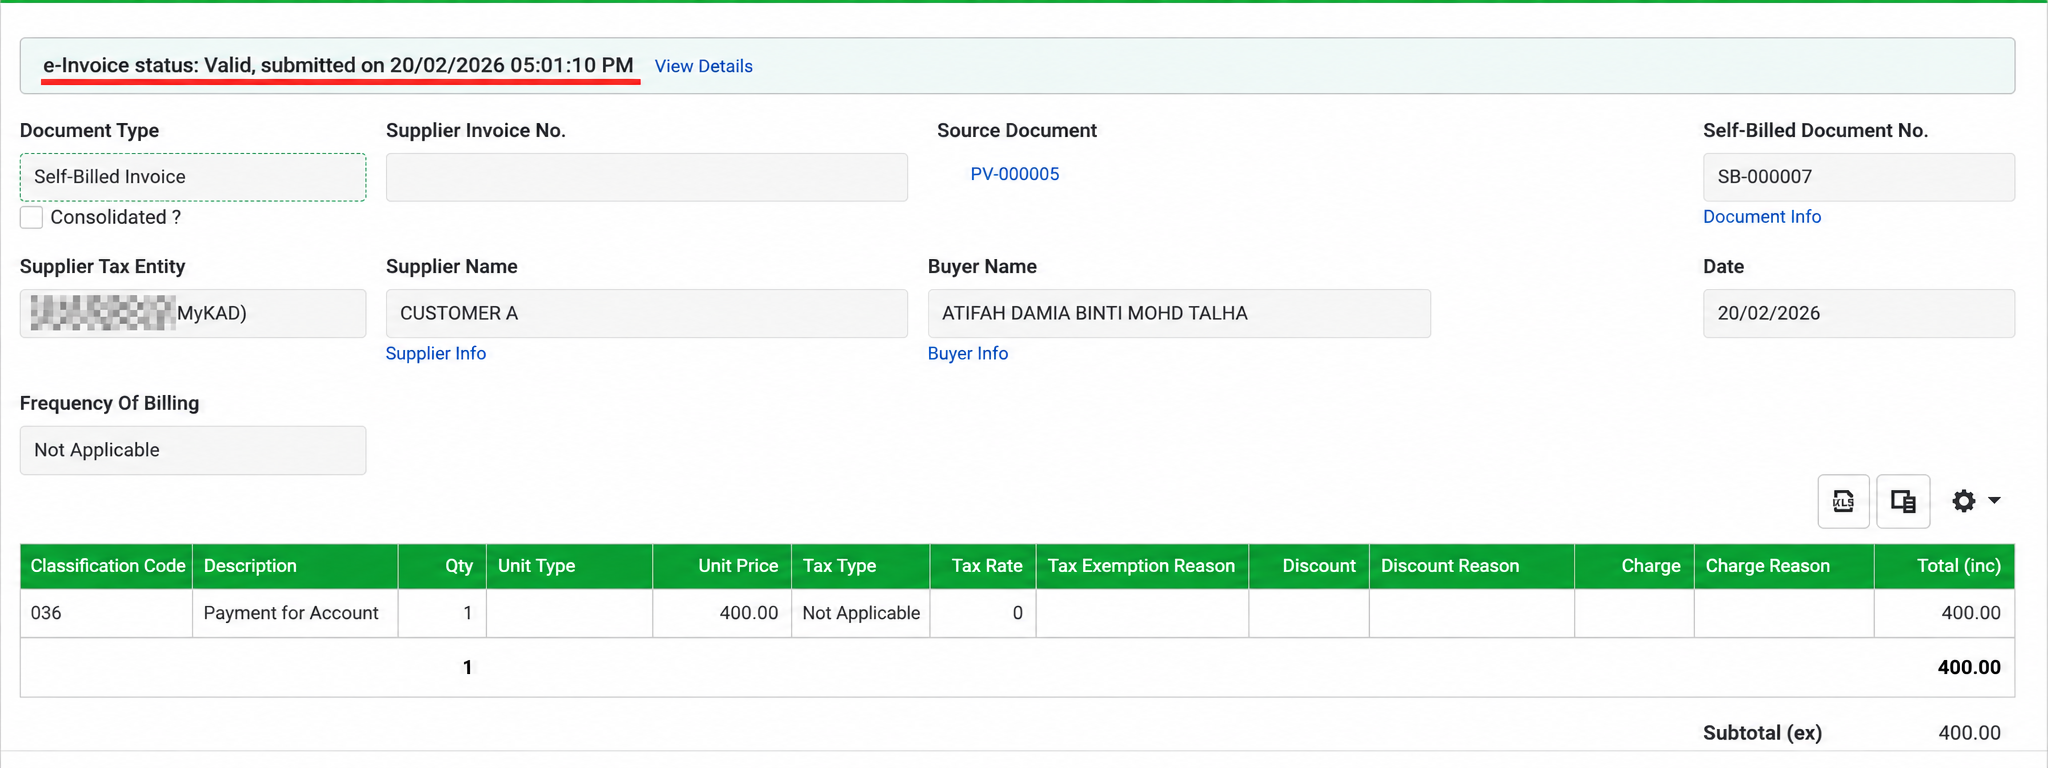Click the Unit Price column header
This screenshot has height=768, width=2048.
tap(722, 566)
